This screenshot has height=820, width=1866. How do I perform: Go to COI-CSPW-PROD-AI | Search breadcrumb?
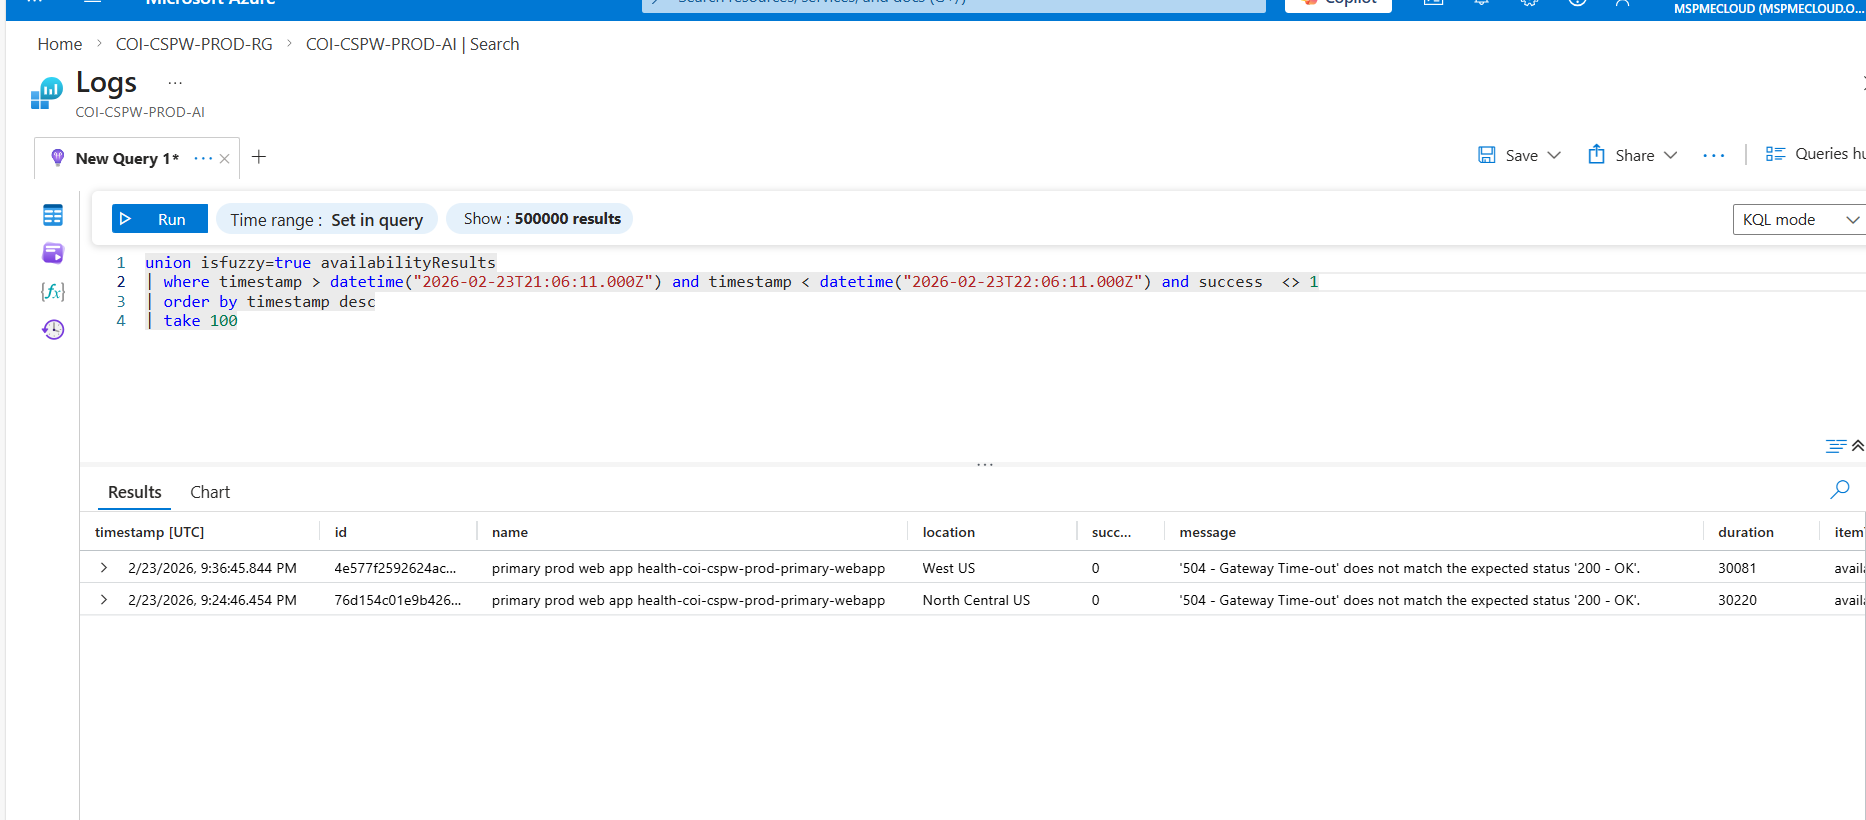click(x=412, y=44)
